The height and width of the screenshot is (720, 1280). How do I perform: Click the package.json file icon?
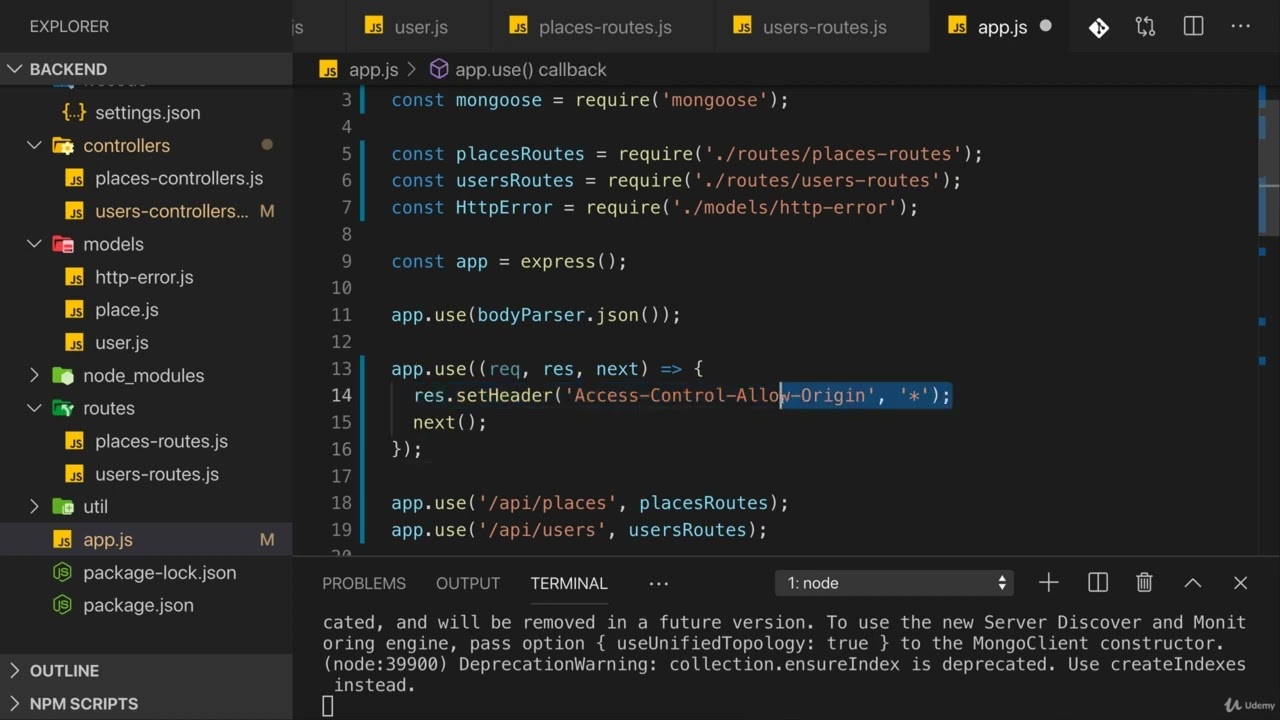[x=63, y=605]
